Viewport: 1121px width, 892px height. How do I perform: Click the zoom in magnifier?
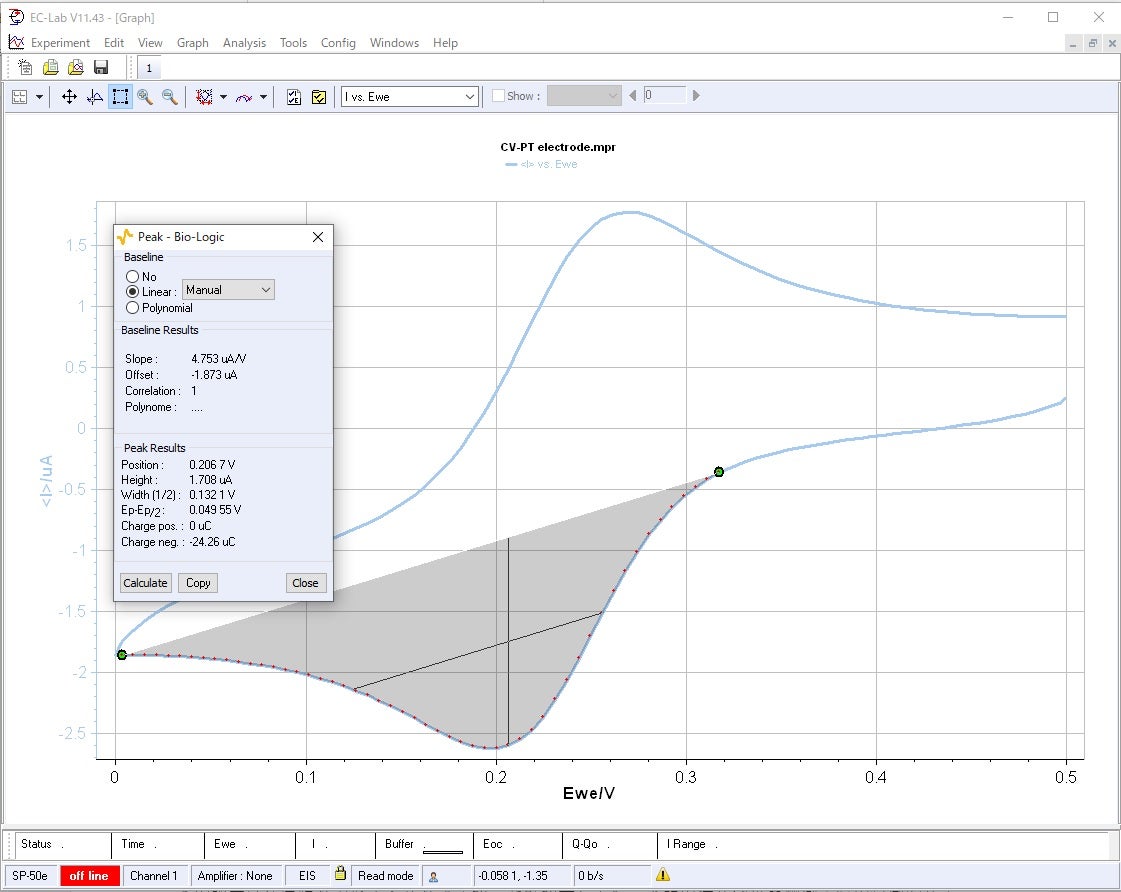click(145, 96)
